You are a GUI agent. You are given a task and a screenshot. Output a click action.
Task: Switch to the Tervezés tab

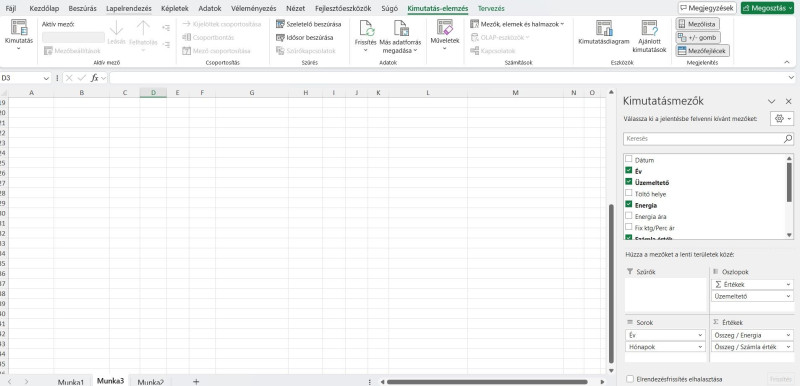click(x=491, y=9)
